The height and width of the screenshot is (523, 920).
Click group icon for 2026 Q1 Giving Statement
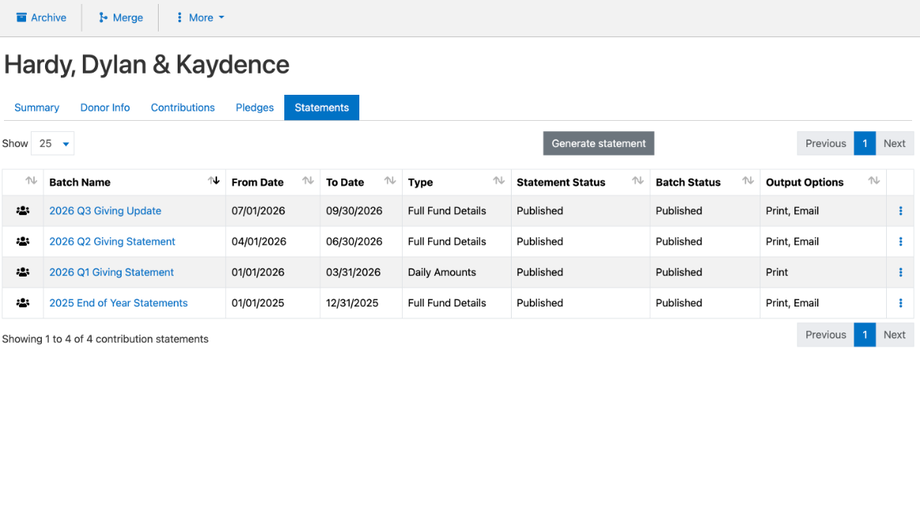pos(23,272)
